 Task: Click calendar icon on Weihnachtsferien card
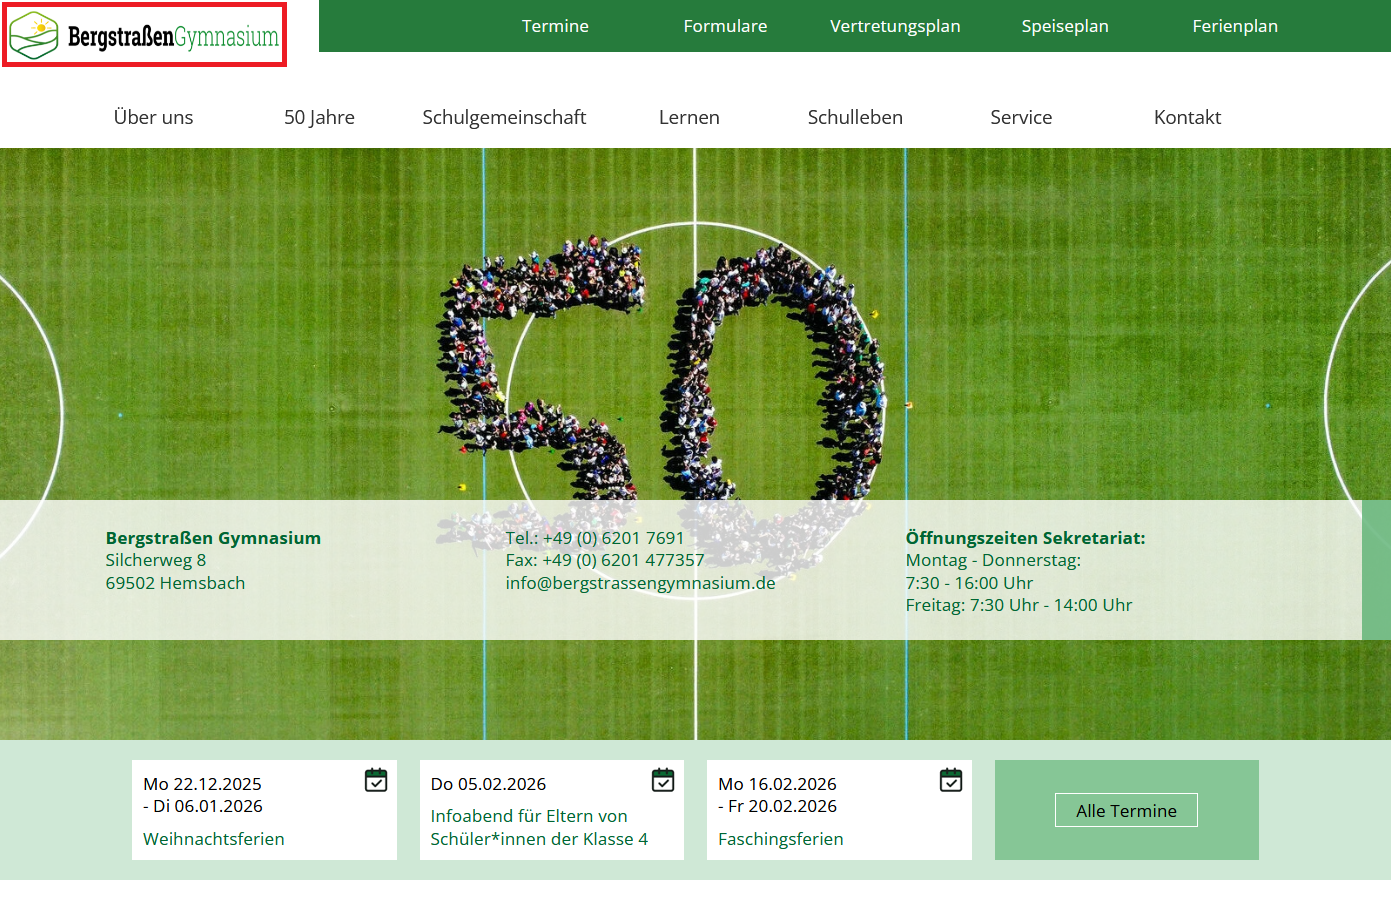click(376, 780)
